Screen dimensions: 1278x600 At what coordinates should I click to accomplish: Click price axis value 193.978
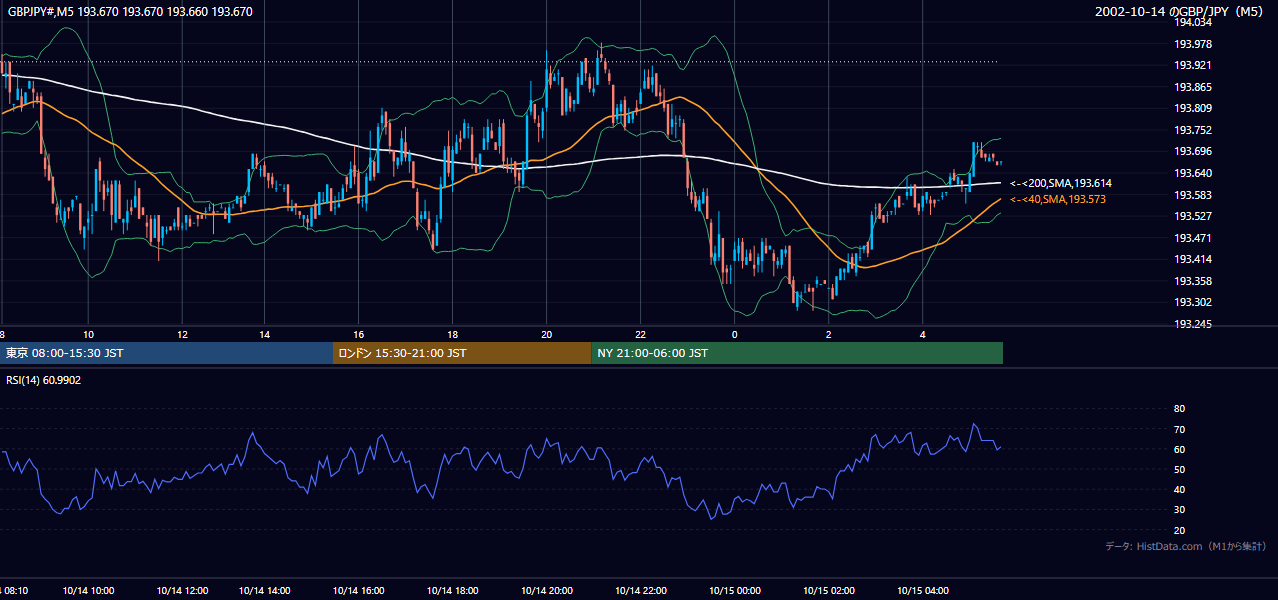coord(1193,44)
